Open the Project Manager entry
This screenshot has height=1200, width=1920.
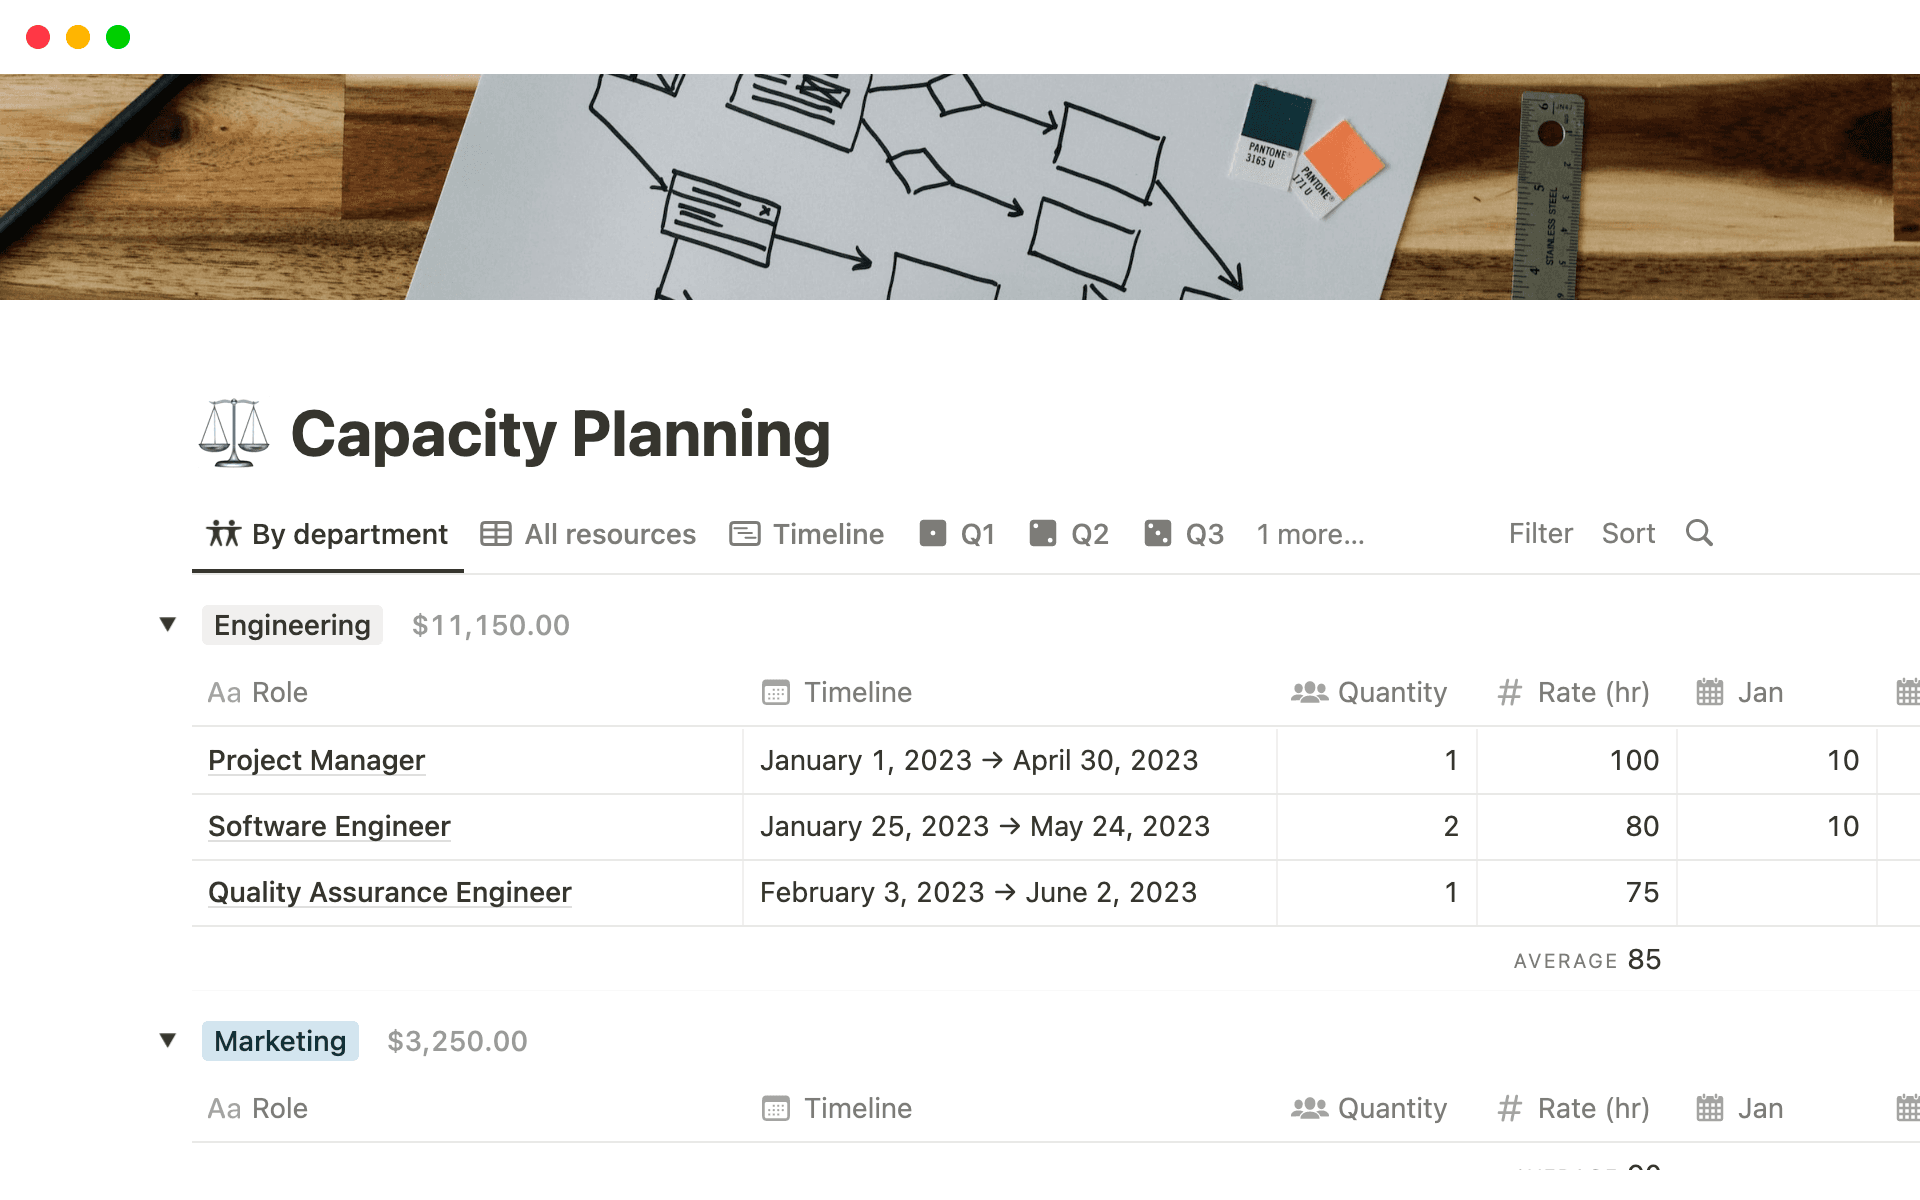(316, 760)
